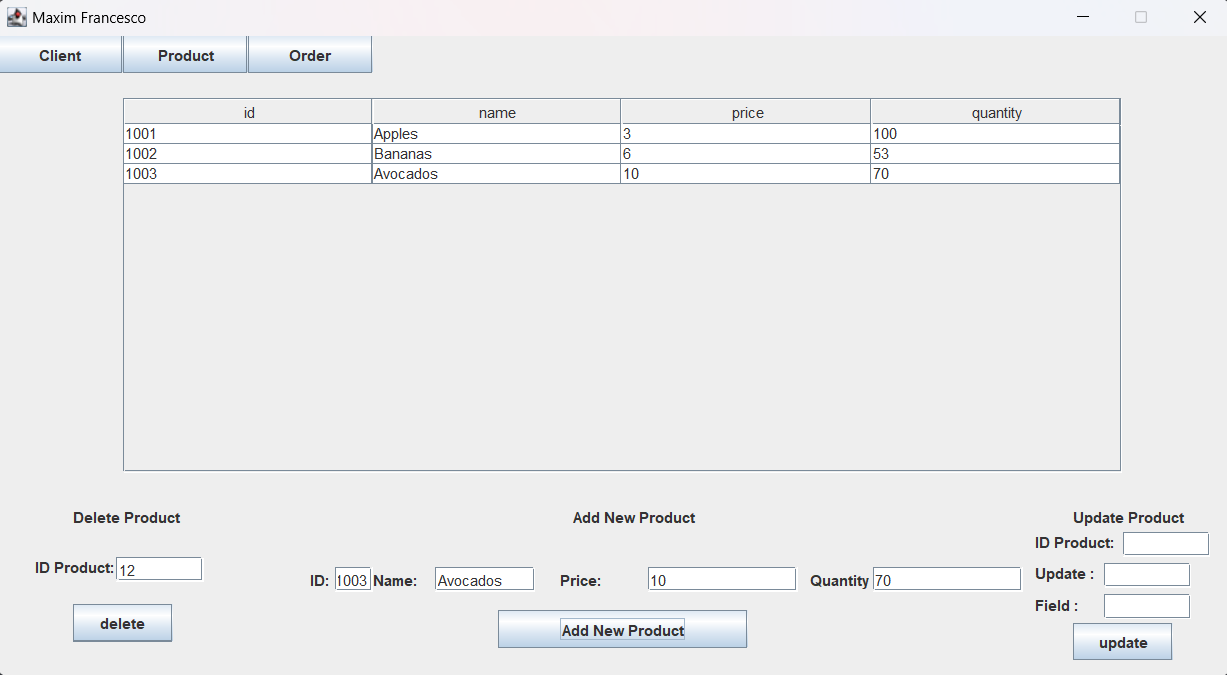Click the Field name text box

pyautogui.click(x=1146, y=606)
